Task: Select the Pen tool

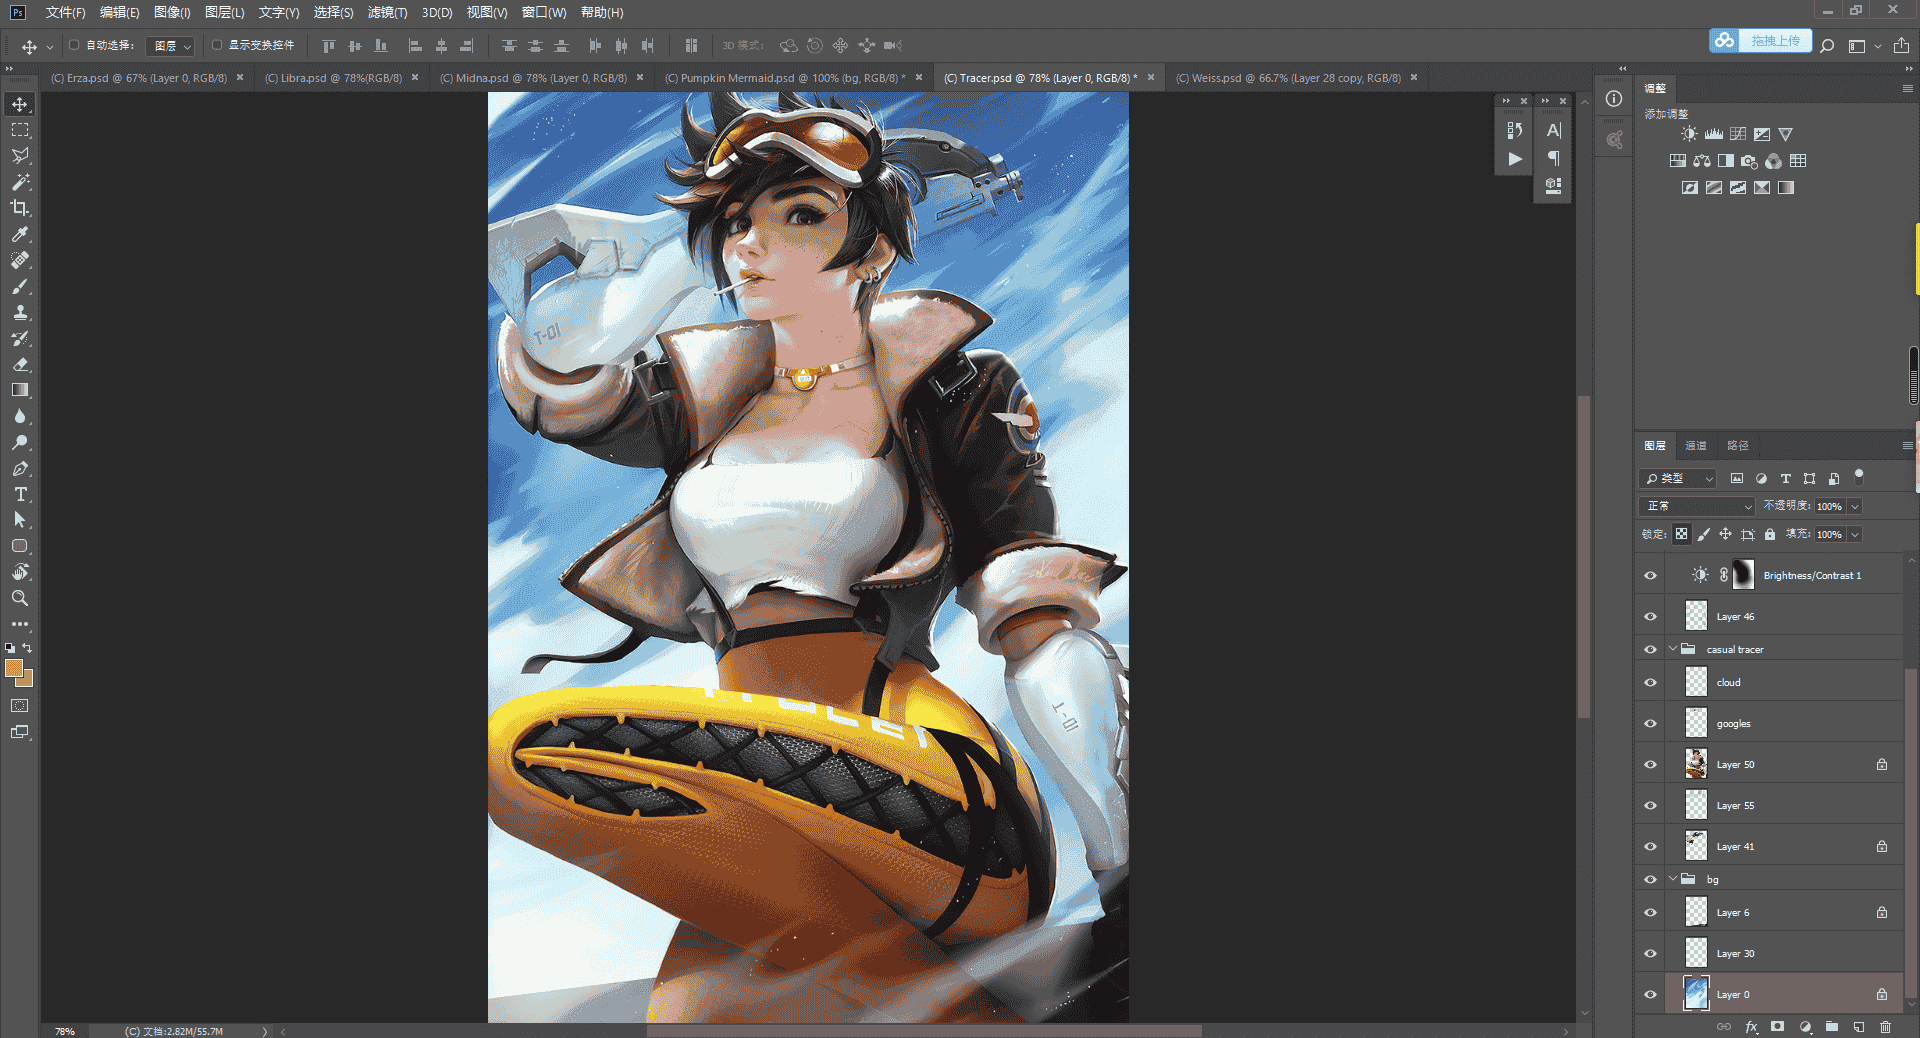Action: click(20, 468)
